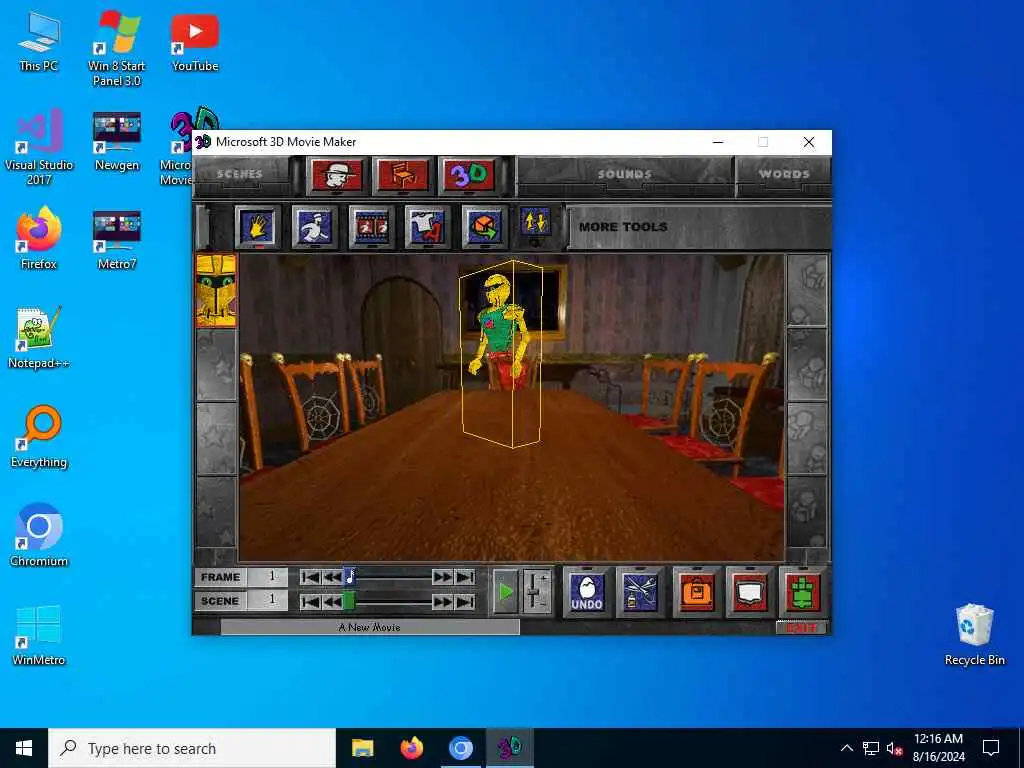
Task: Open Visual Studio 2017 desktop shortcut
Action: coord(39,149)
